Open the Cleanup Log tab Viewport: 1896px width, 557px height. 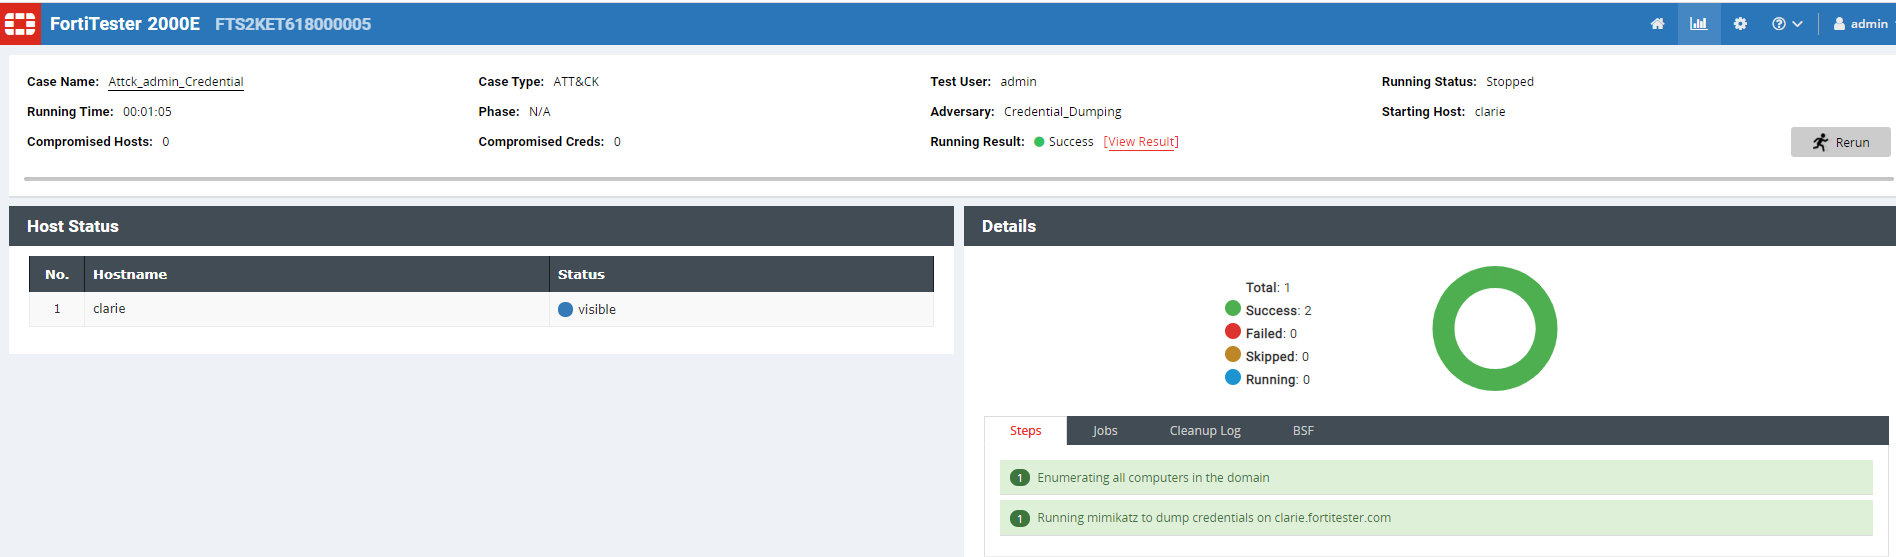pyautogui.click(x=1205, y=431)
